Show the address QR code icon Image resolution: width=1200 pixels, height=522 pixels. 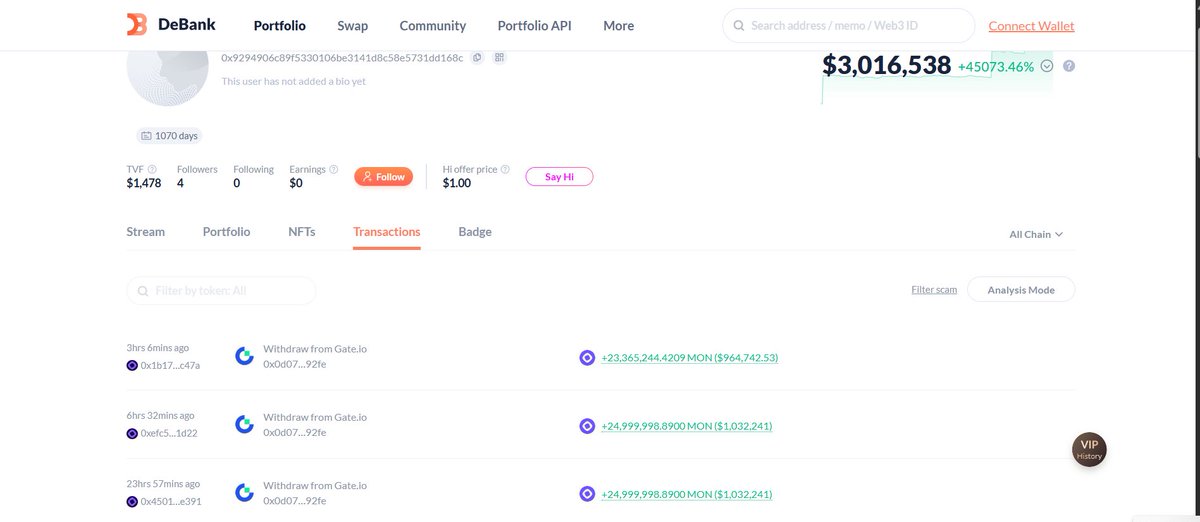tap(500, 58)
